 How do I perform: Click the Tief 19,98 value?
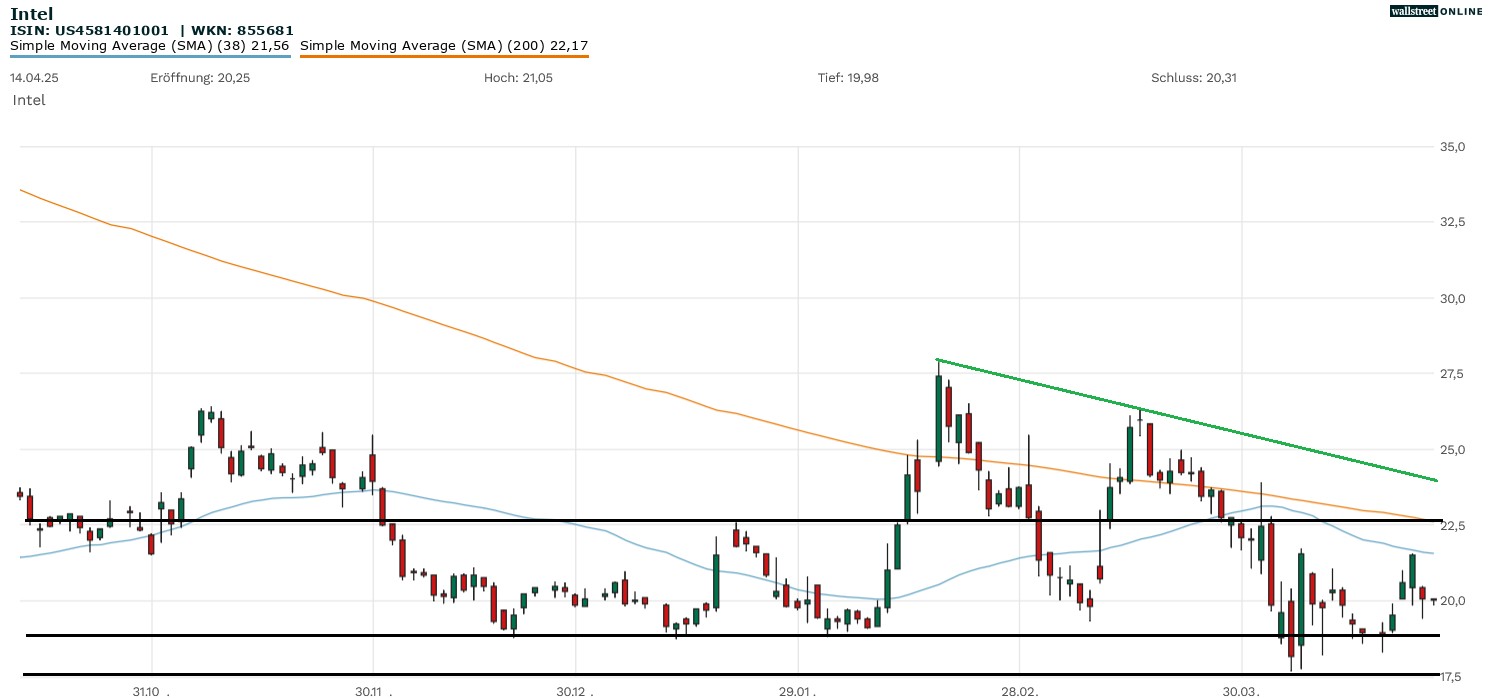point(848,78)
